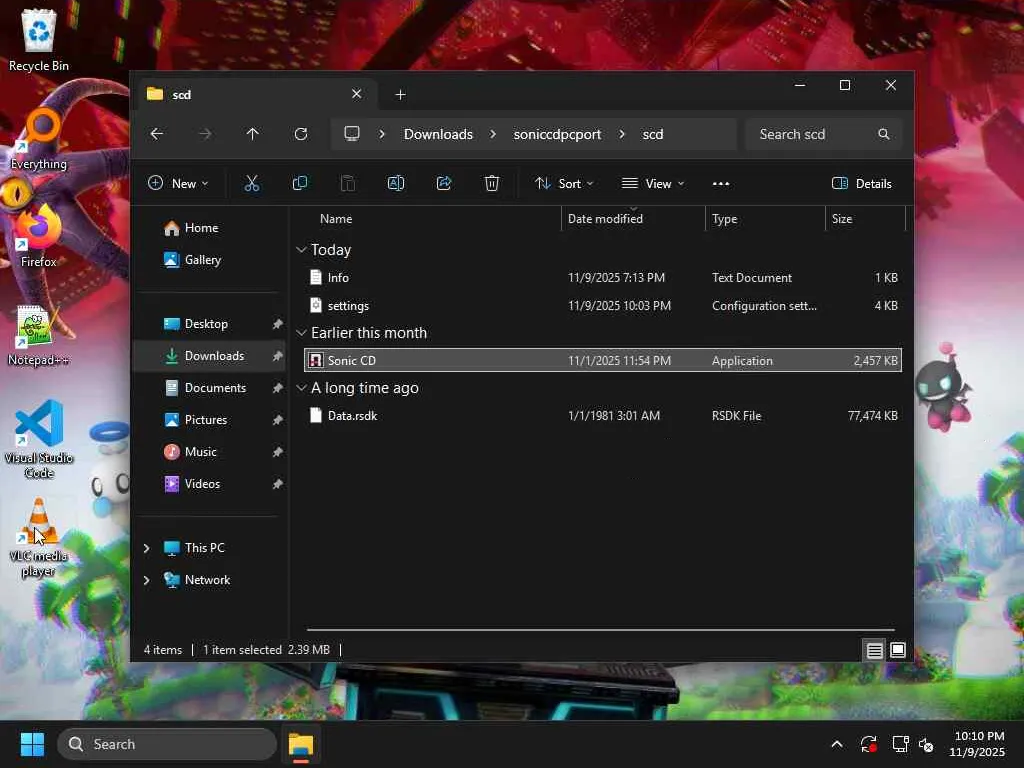Unpin Music pin icon

click(278, 452)
